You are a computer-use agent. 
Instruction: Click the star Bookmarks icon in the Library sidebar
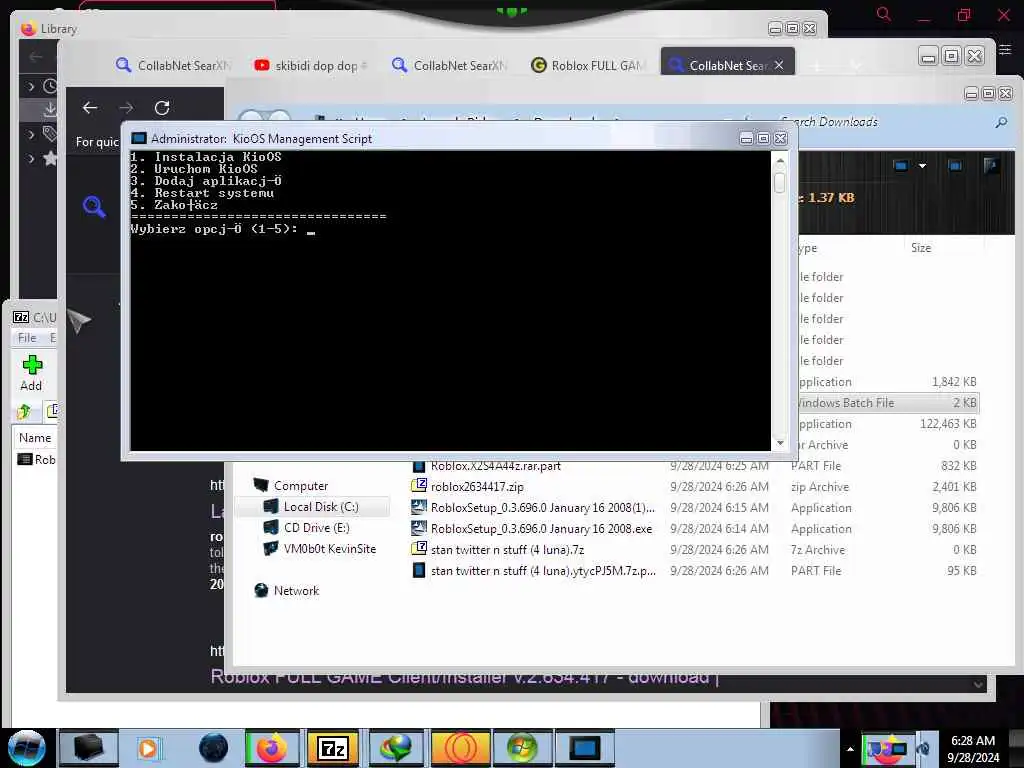click(x=50, y=158)
